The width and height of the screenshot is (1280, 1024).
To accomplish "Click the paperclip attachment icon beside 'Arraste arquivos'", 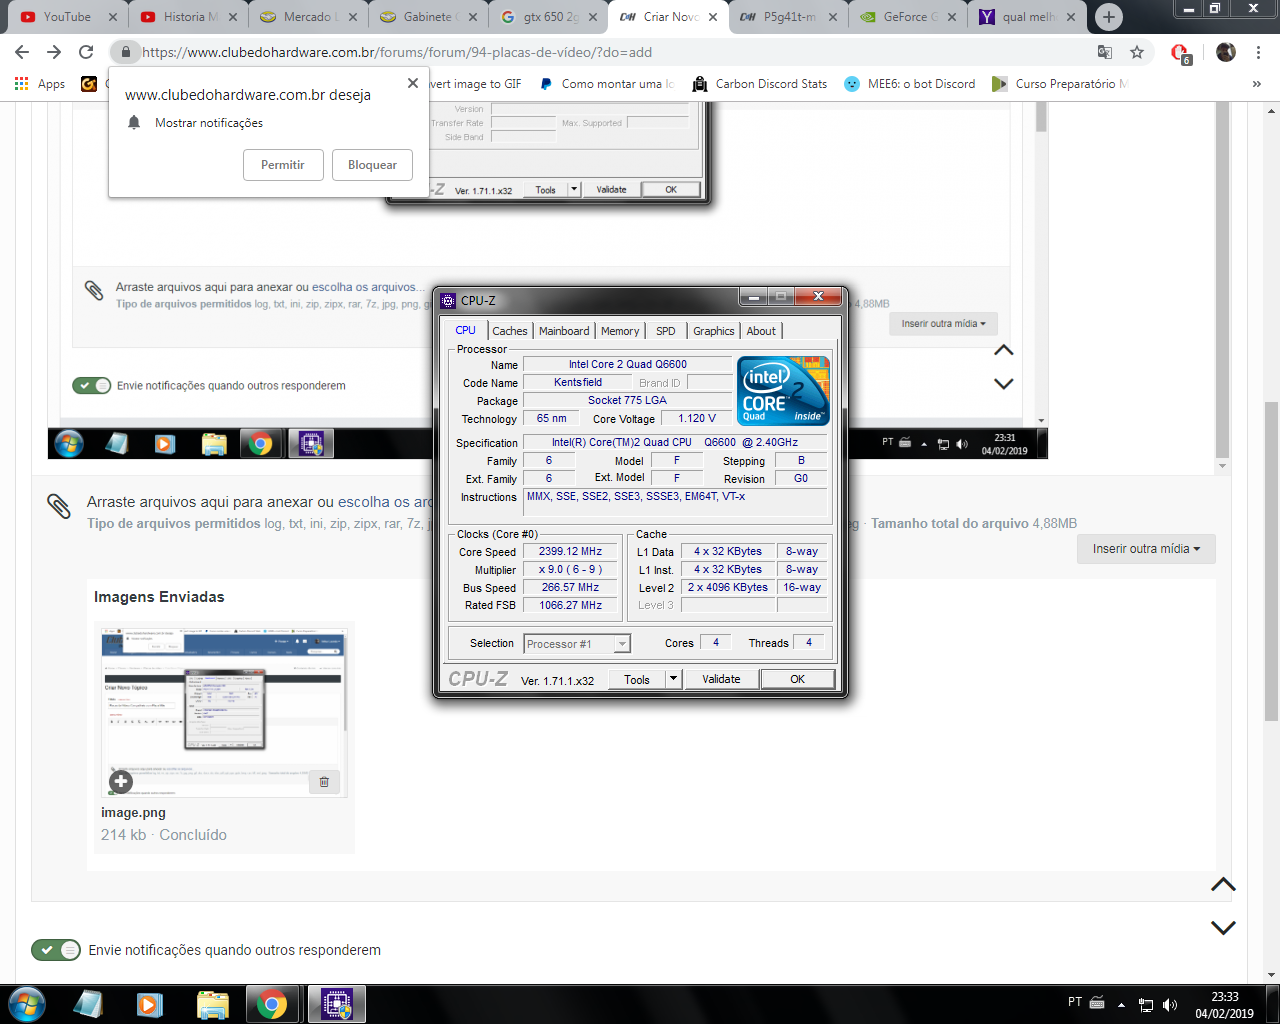I will pos(59,506).
